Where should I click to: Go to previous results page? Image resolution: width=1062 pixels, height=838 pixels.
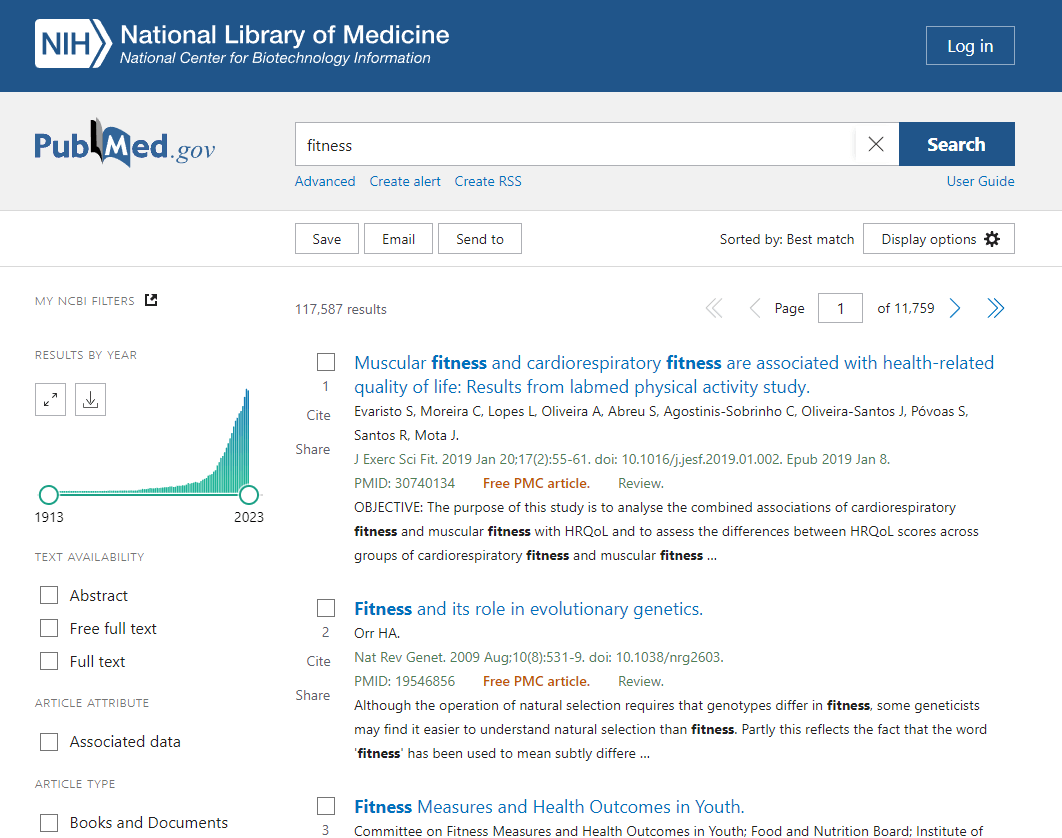click(x=755, y=309)
